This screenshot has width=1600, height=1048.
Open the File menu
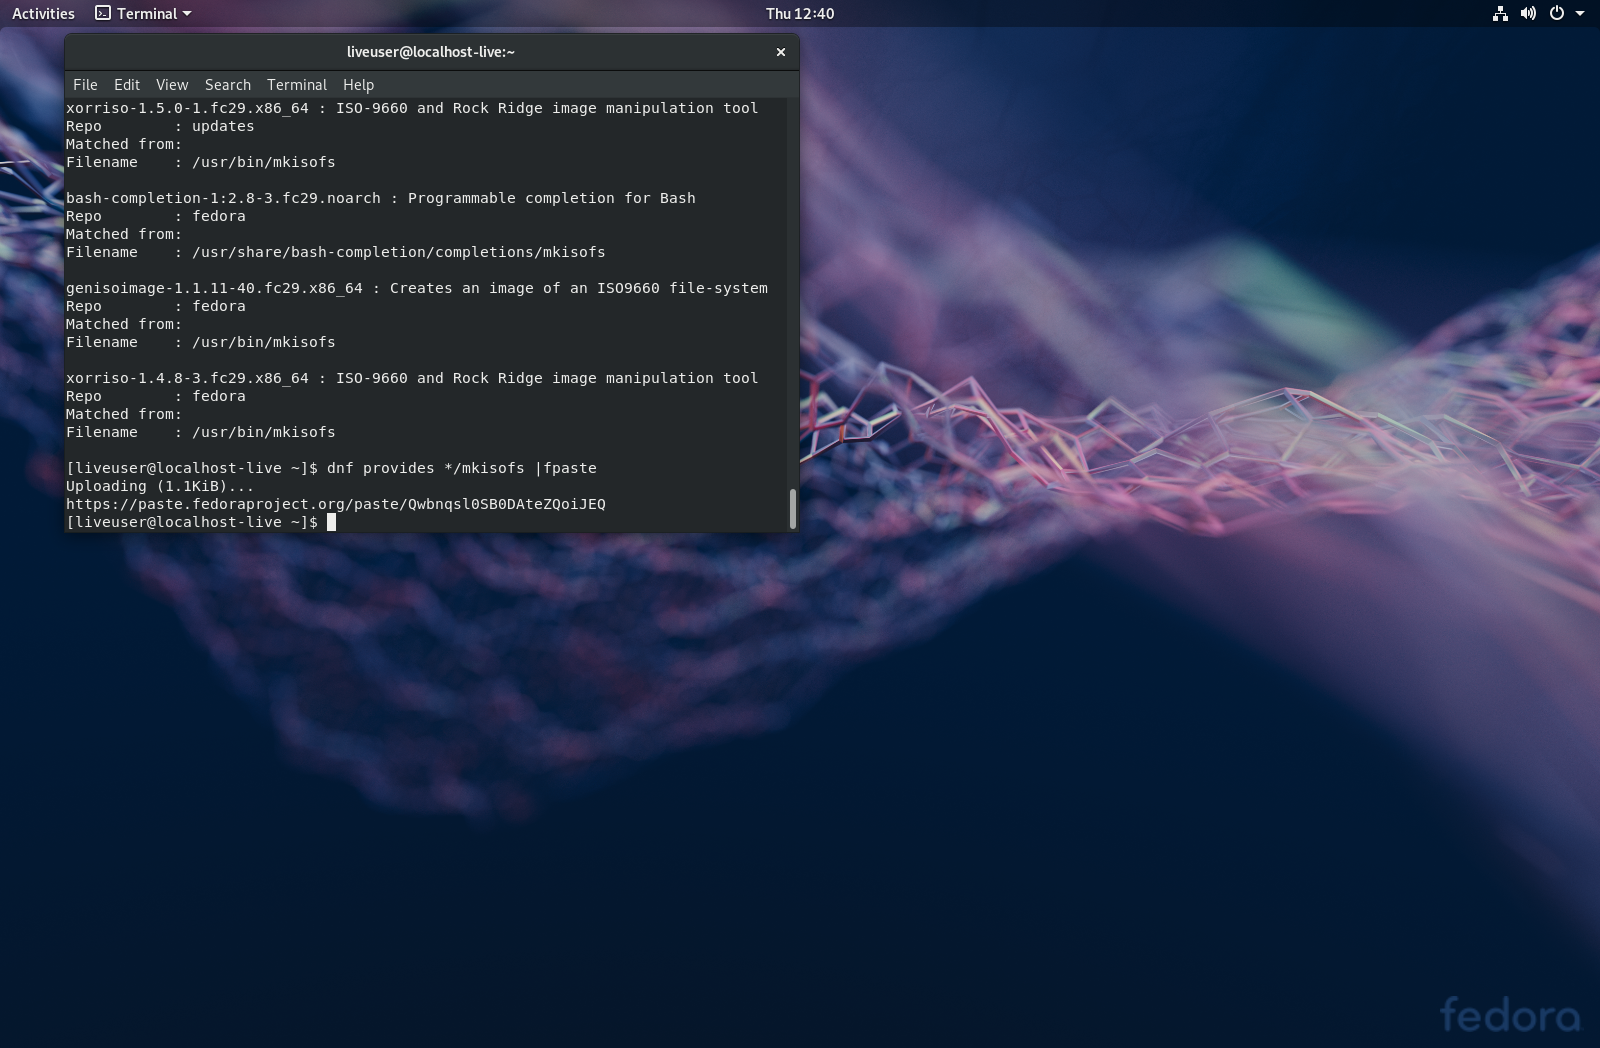85,85
